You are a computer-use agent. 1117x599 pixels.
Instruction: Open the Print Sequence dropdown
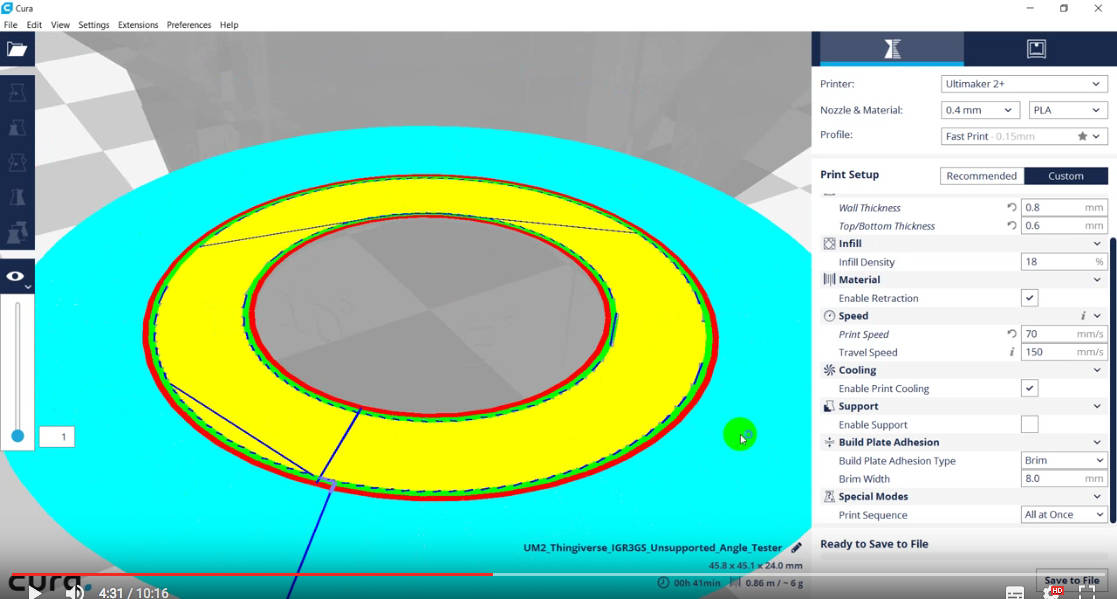[1064, 514]
